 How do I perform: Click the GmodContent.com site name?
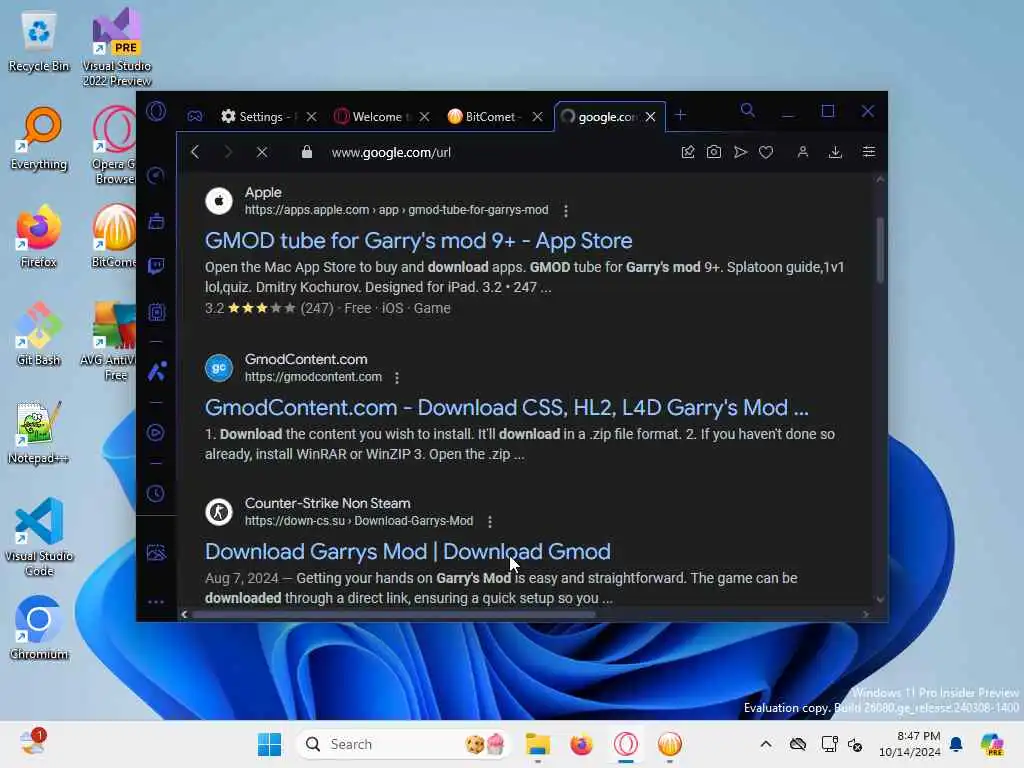pos(306,359)
